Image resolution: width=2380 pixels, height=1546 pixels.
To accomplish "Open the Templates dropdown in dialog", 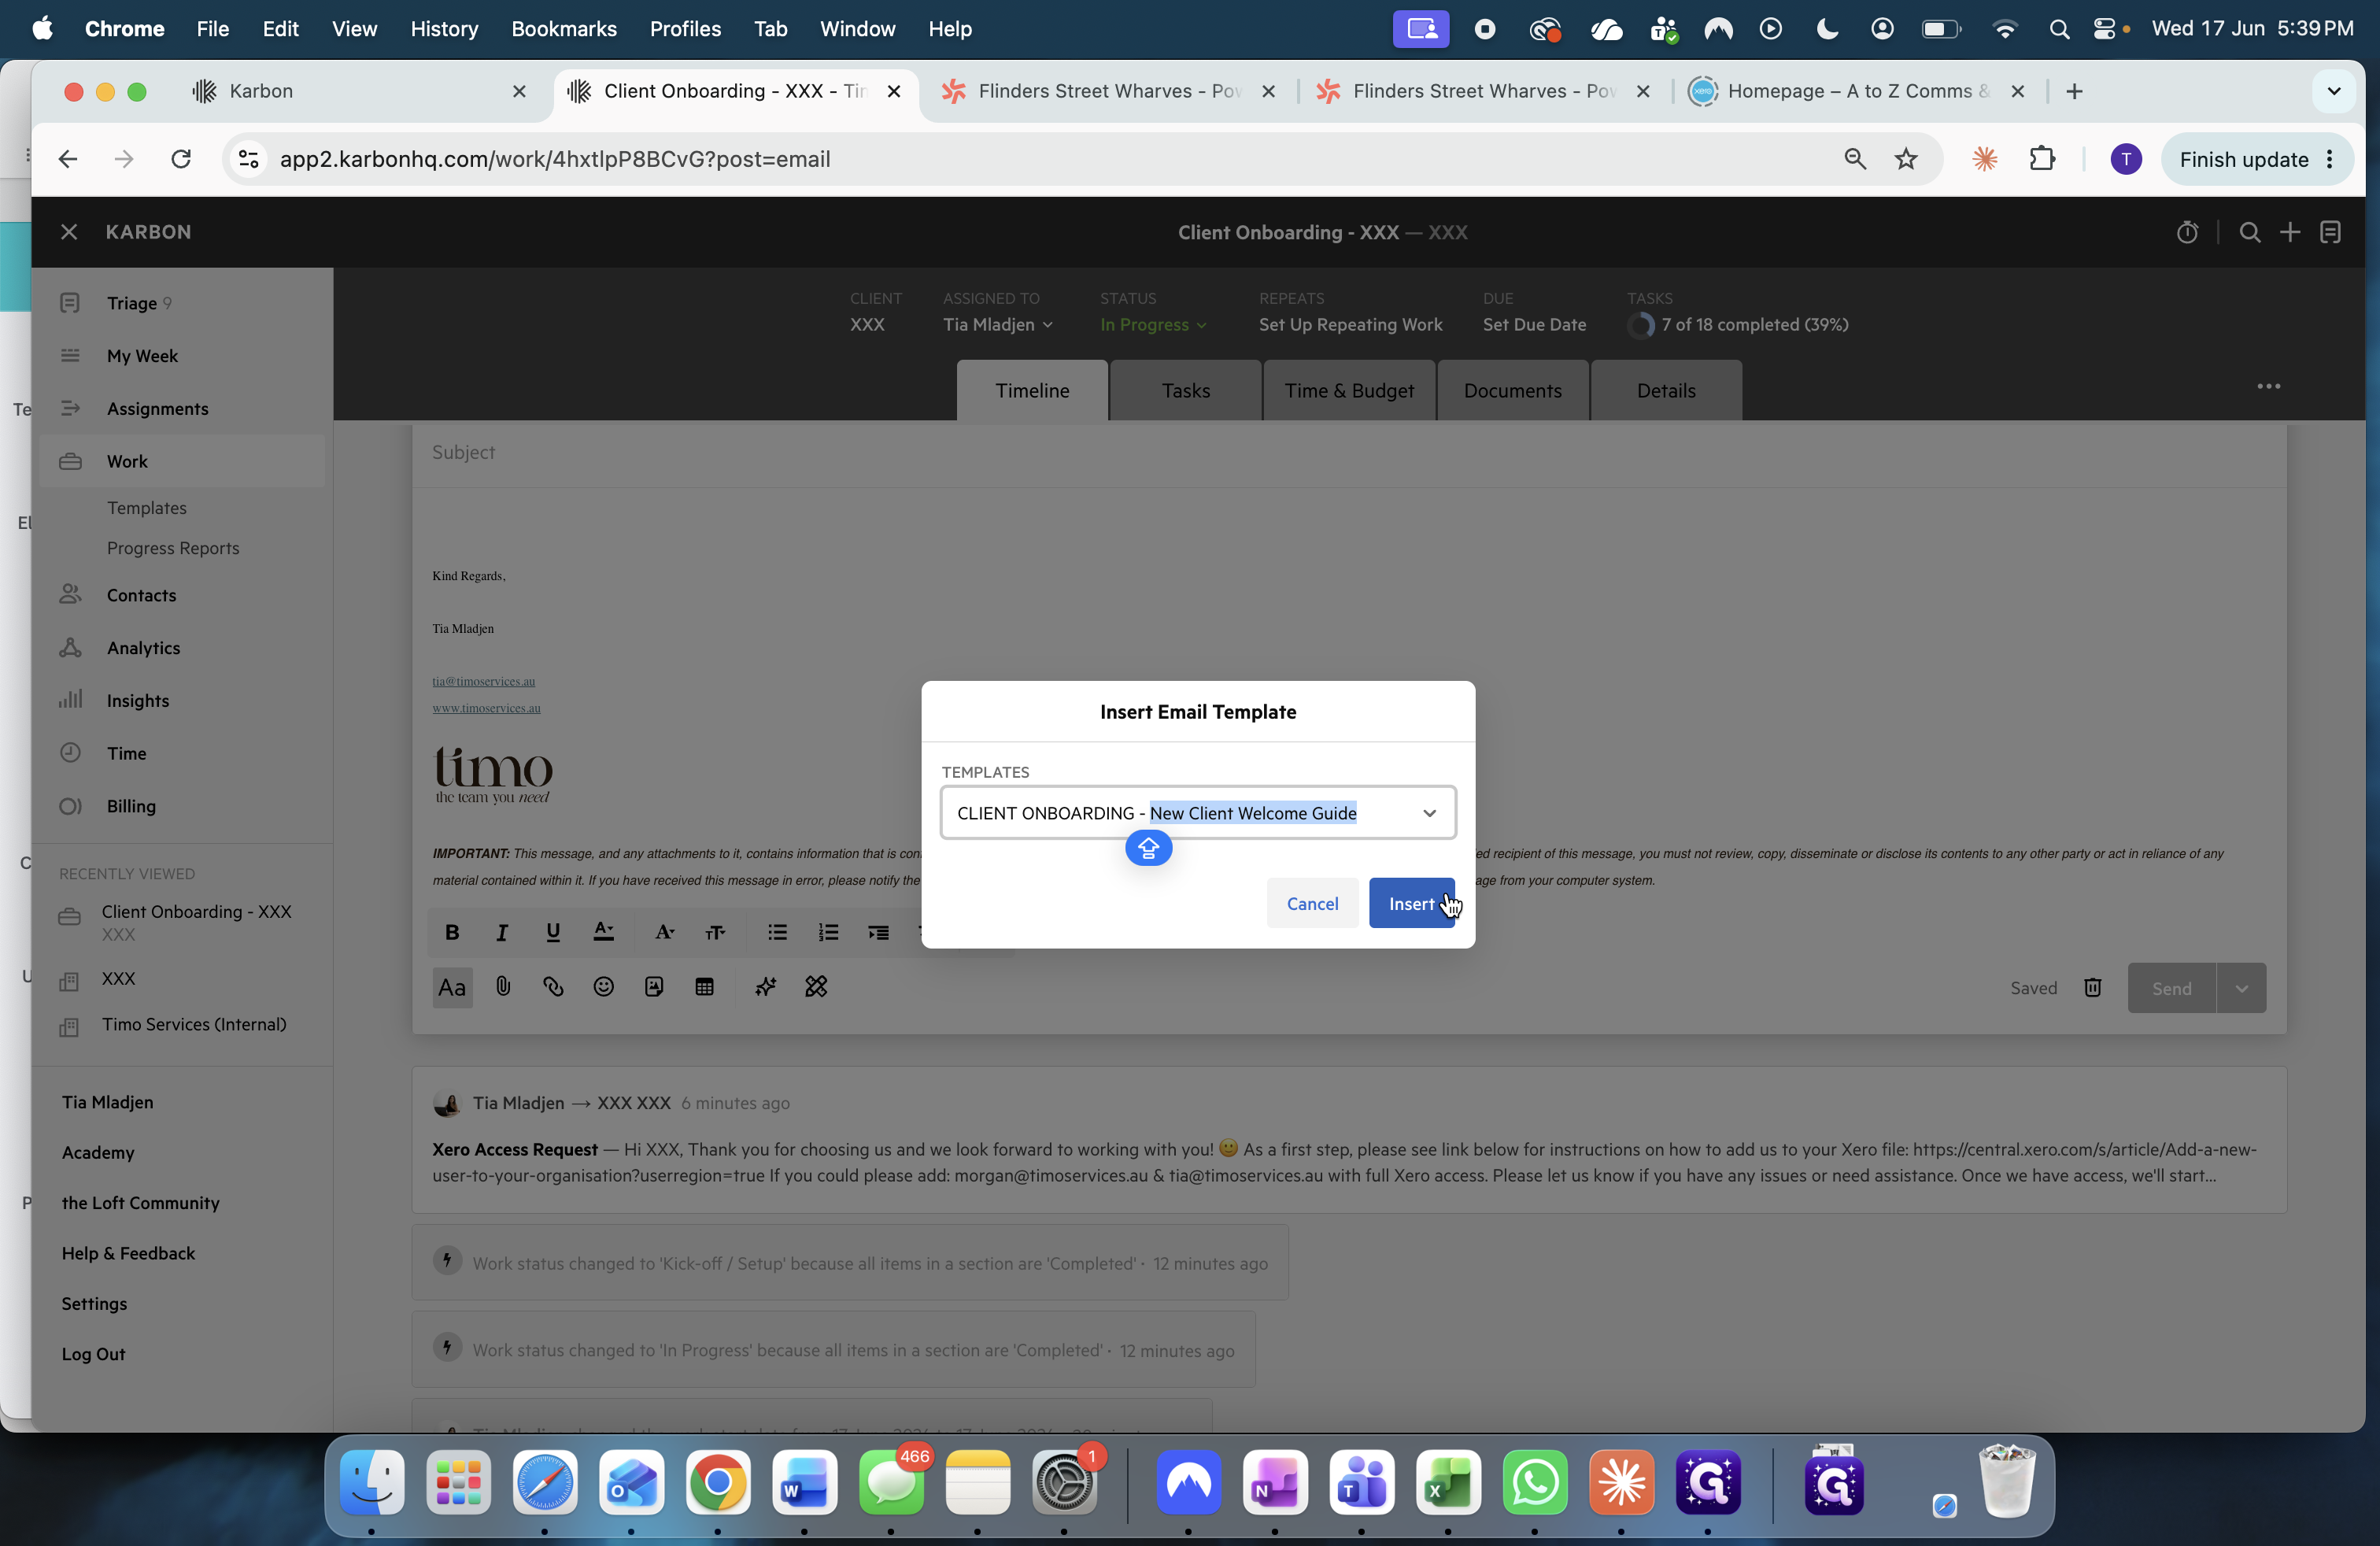I will click(1198, 813).
